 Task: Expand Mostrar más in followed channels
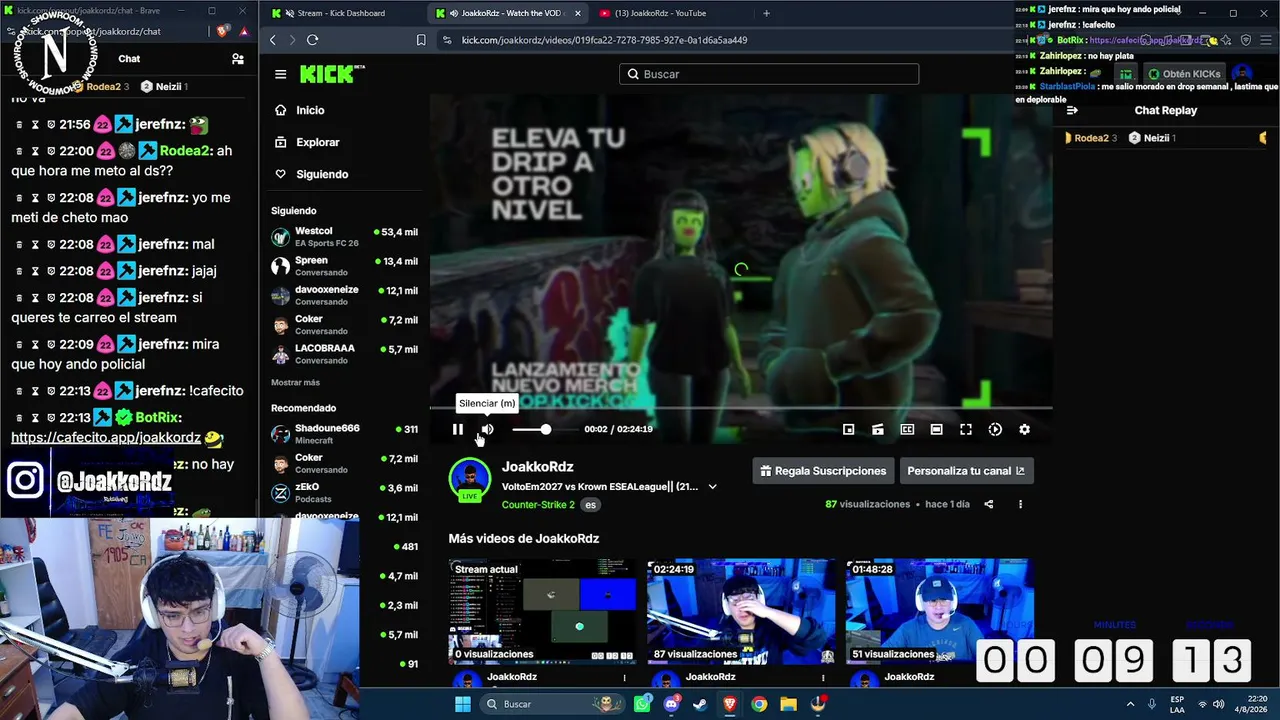(295, 383)
